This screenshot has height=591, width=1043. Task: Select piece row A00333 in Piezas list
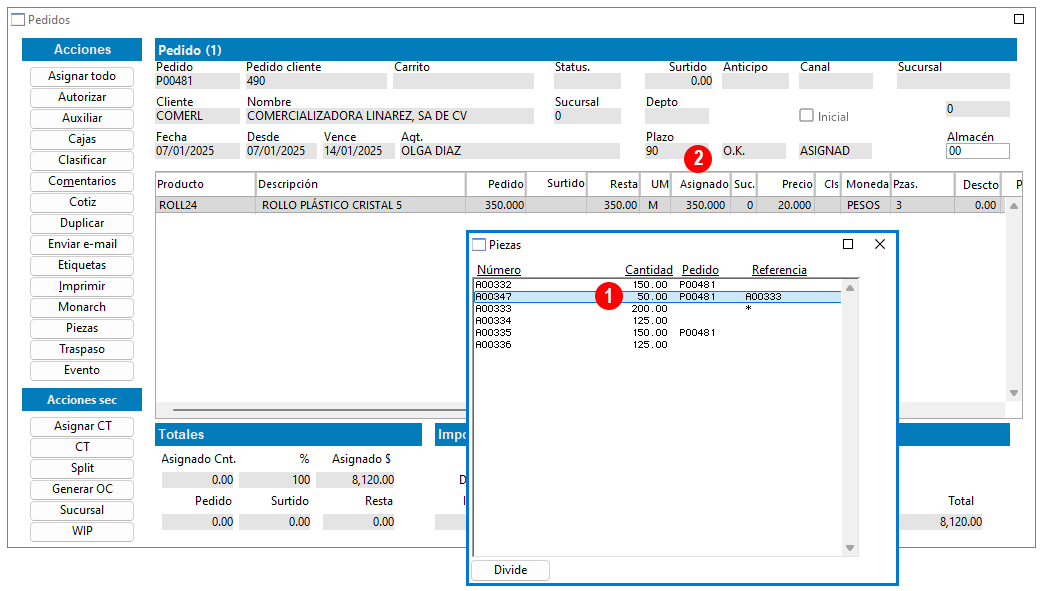657,309
